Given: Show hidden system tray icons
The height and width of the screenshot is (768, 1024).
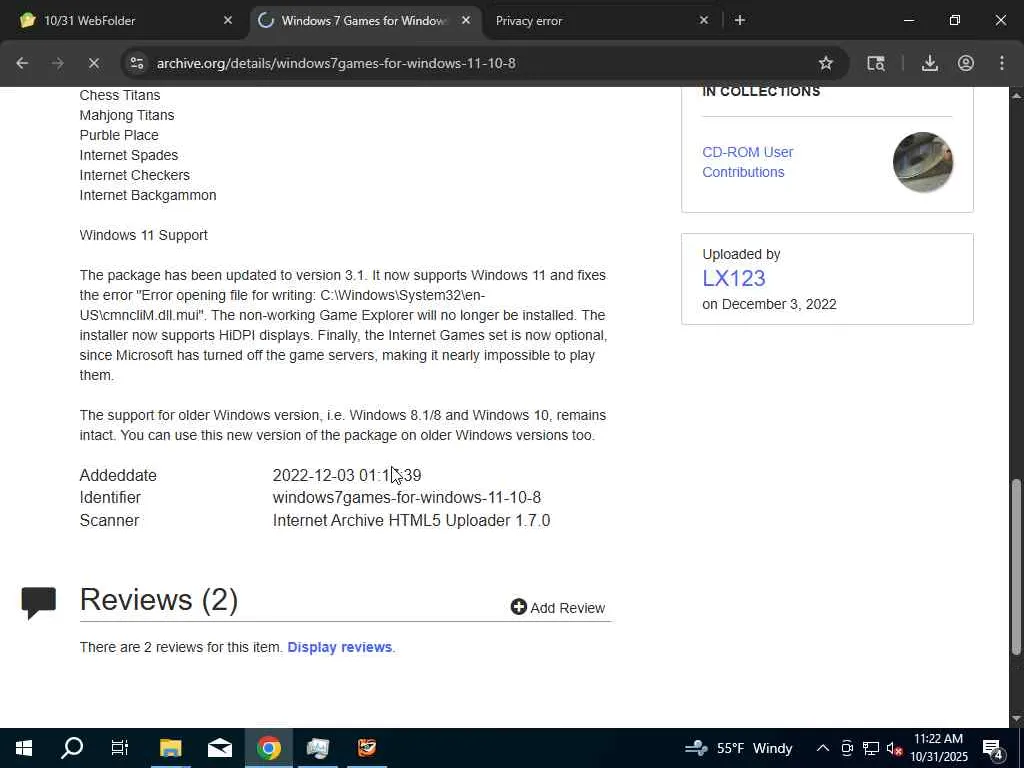Looking at the screenshot, I should pos(823,748).
